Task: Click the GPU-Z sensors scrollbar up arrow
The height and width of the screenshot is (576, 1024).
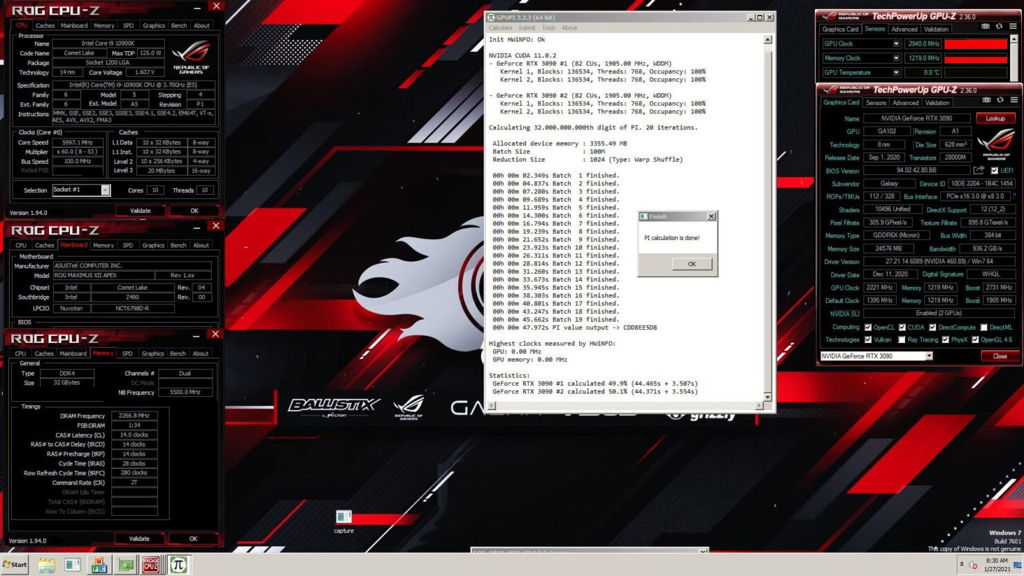Action: tap(1014, 40)
